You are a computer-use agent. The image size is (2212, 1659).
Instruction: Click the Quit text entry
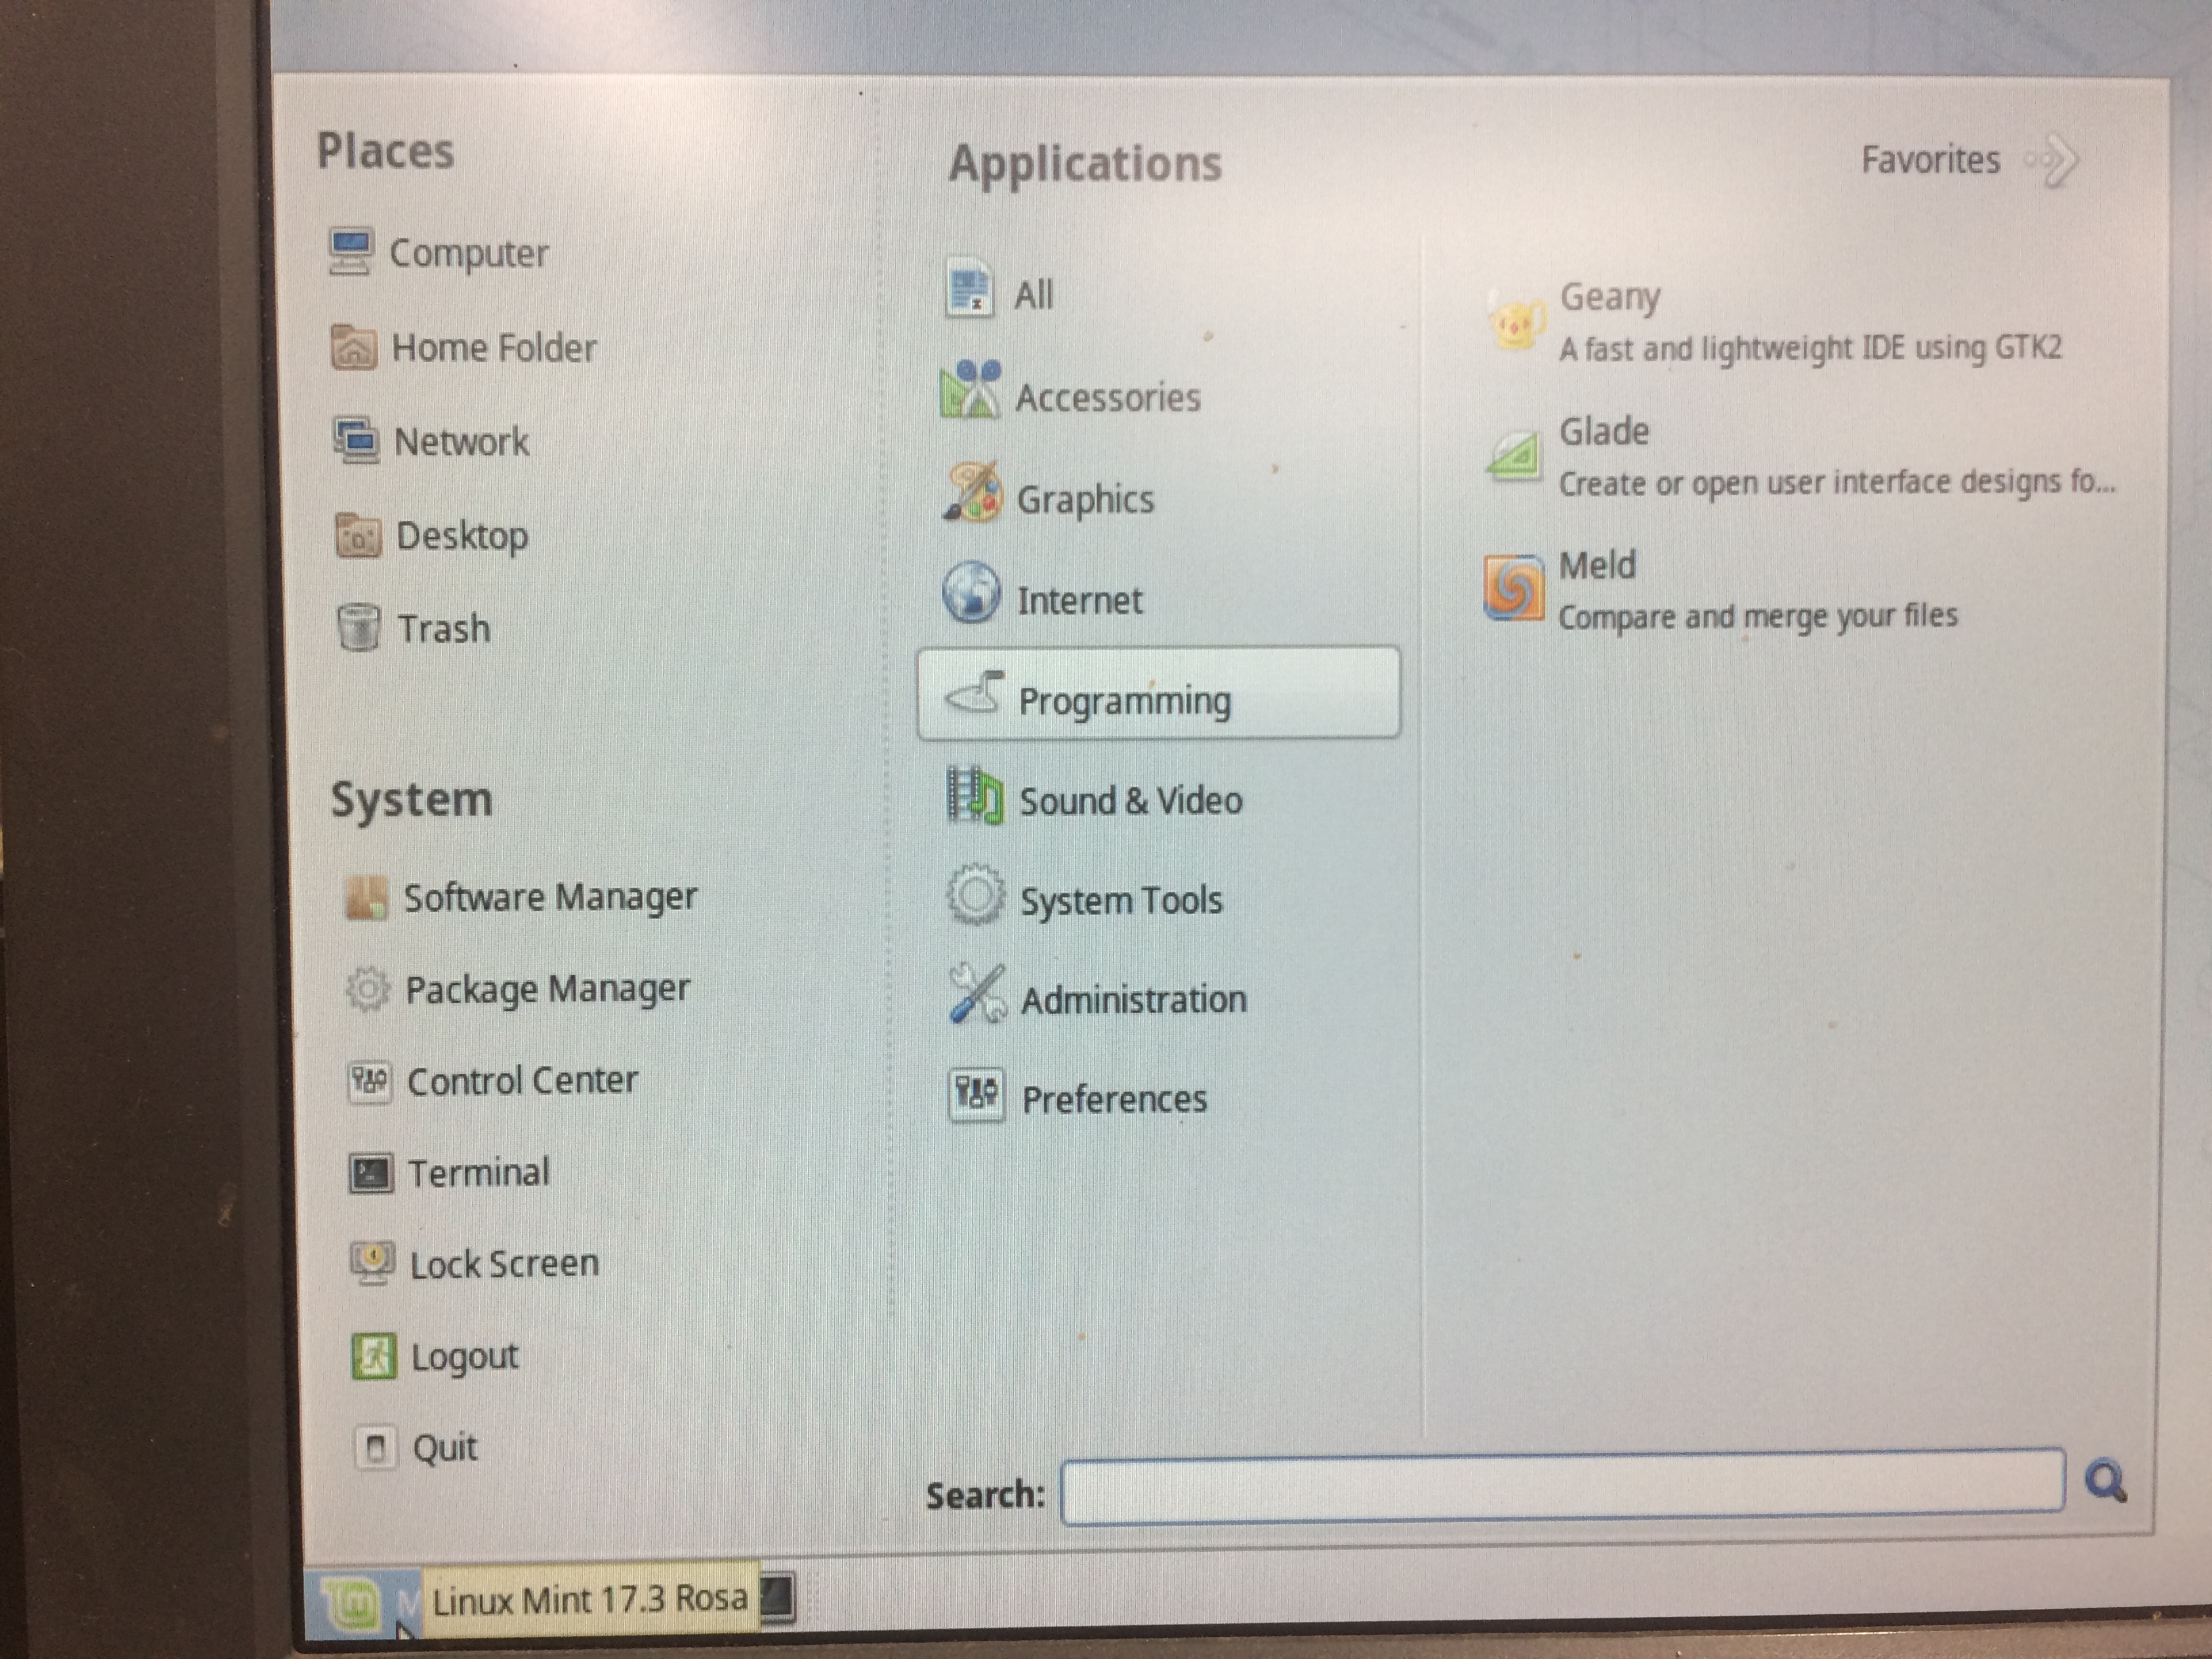click(x=445, y=1448)
